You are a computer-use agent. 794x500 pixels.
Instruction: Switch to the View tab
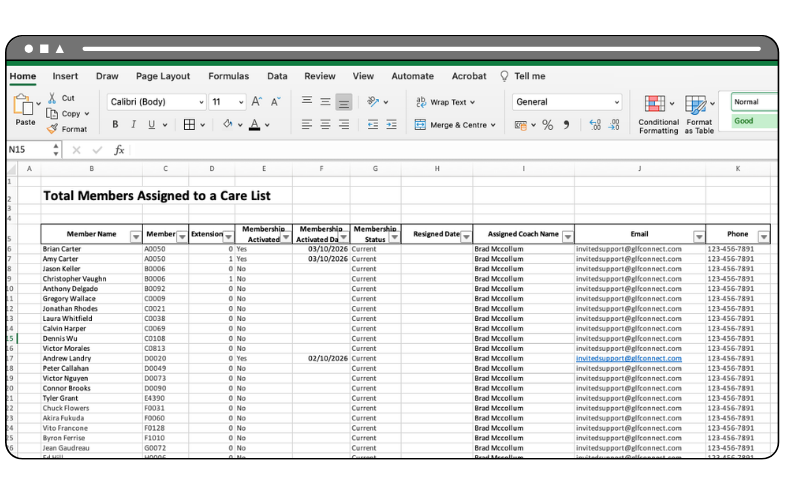(x=363, y=76)
